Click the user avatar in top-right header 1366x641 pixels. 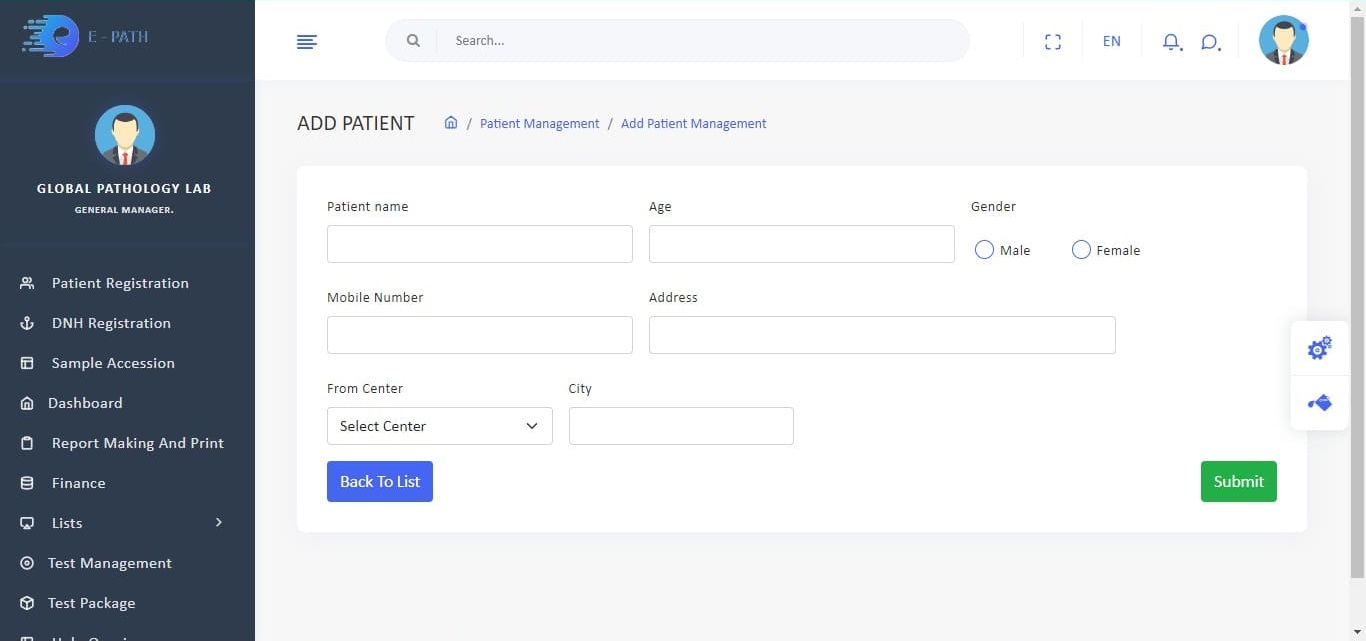click(x=1283, y=41)
